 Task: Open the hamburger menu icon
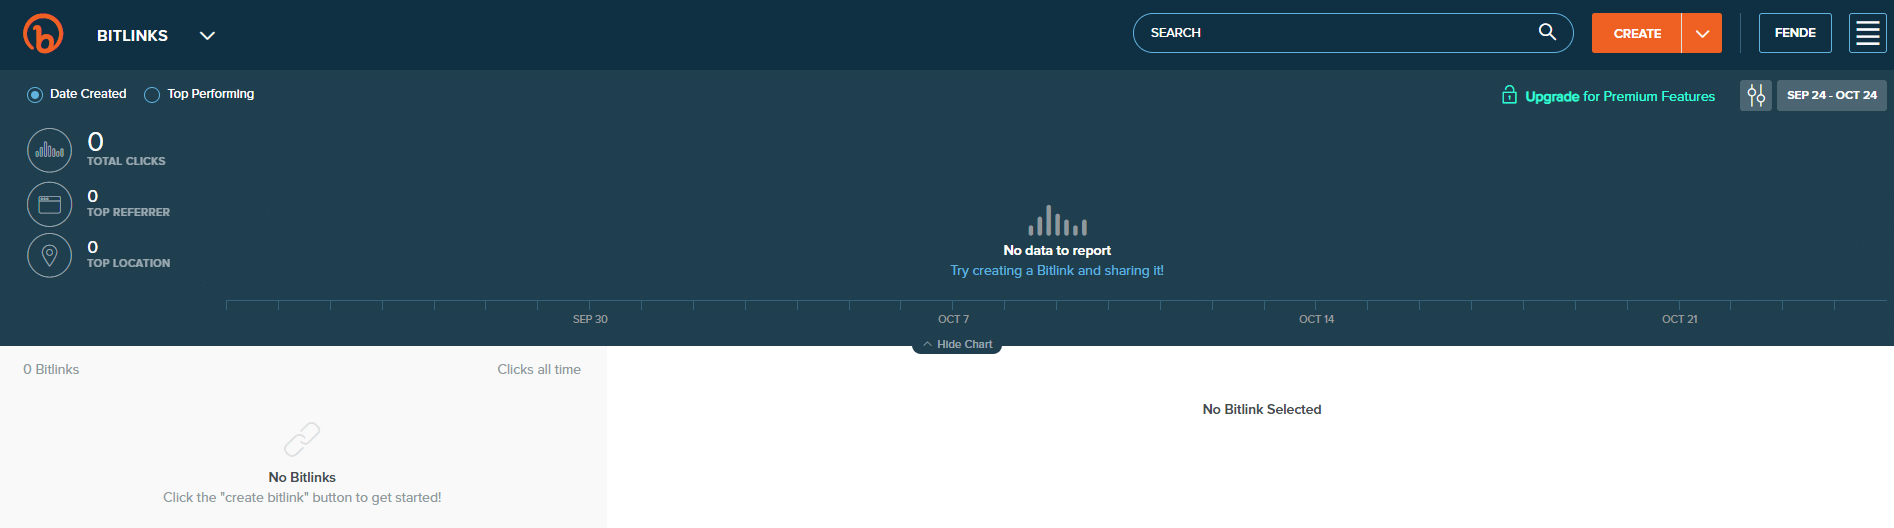[1867, 33]
